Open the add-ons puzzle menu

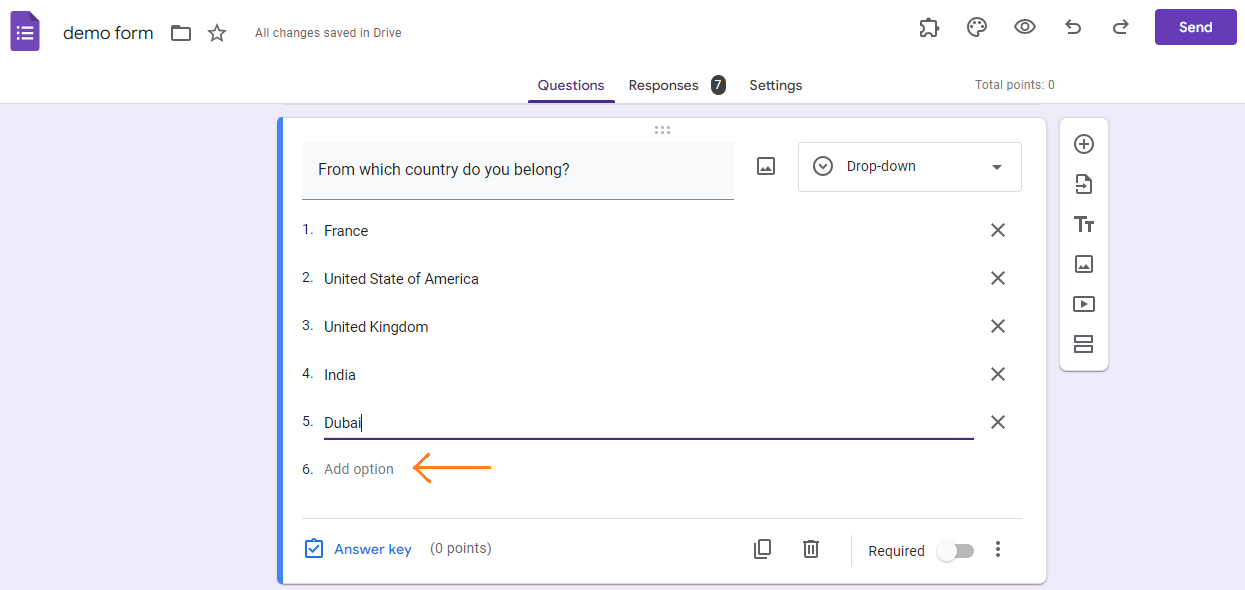[928, 27]
